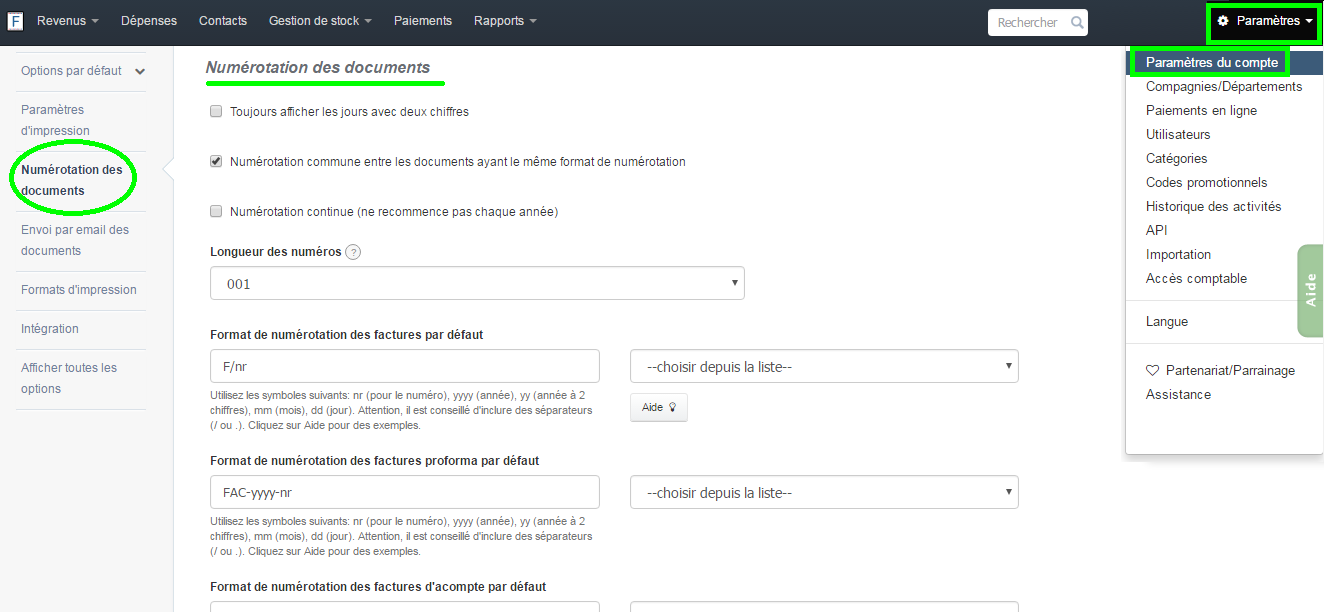
Task: Open the Revenus menu
Action: (67, 21)
